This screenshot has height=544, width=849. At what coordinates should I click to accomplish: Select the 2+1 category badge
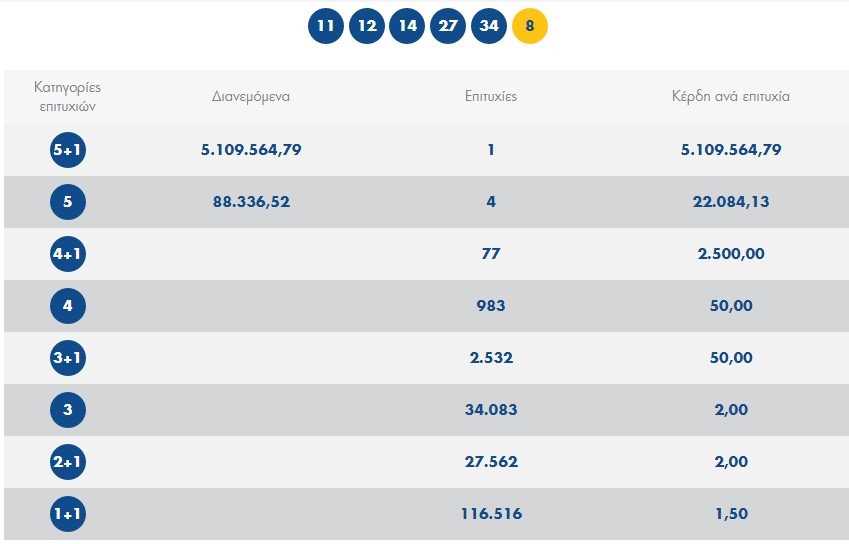(x=68, y=462)
